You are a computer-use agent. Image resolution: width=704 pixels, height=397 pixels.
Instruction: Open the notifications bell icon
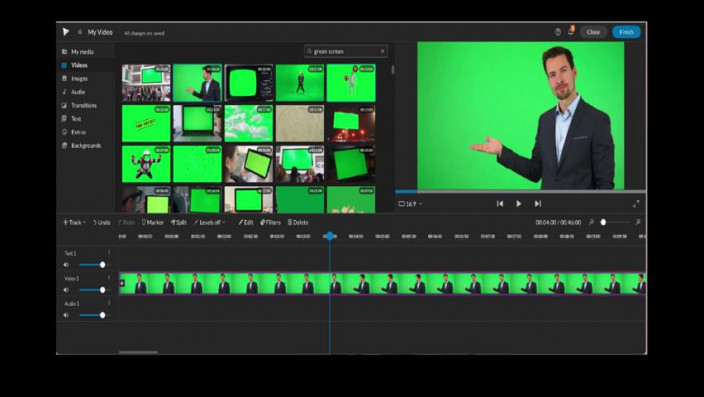pos(571,31)
